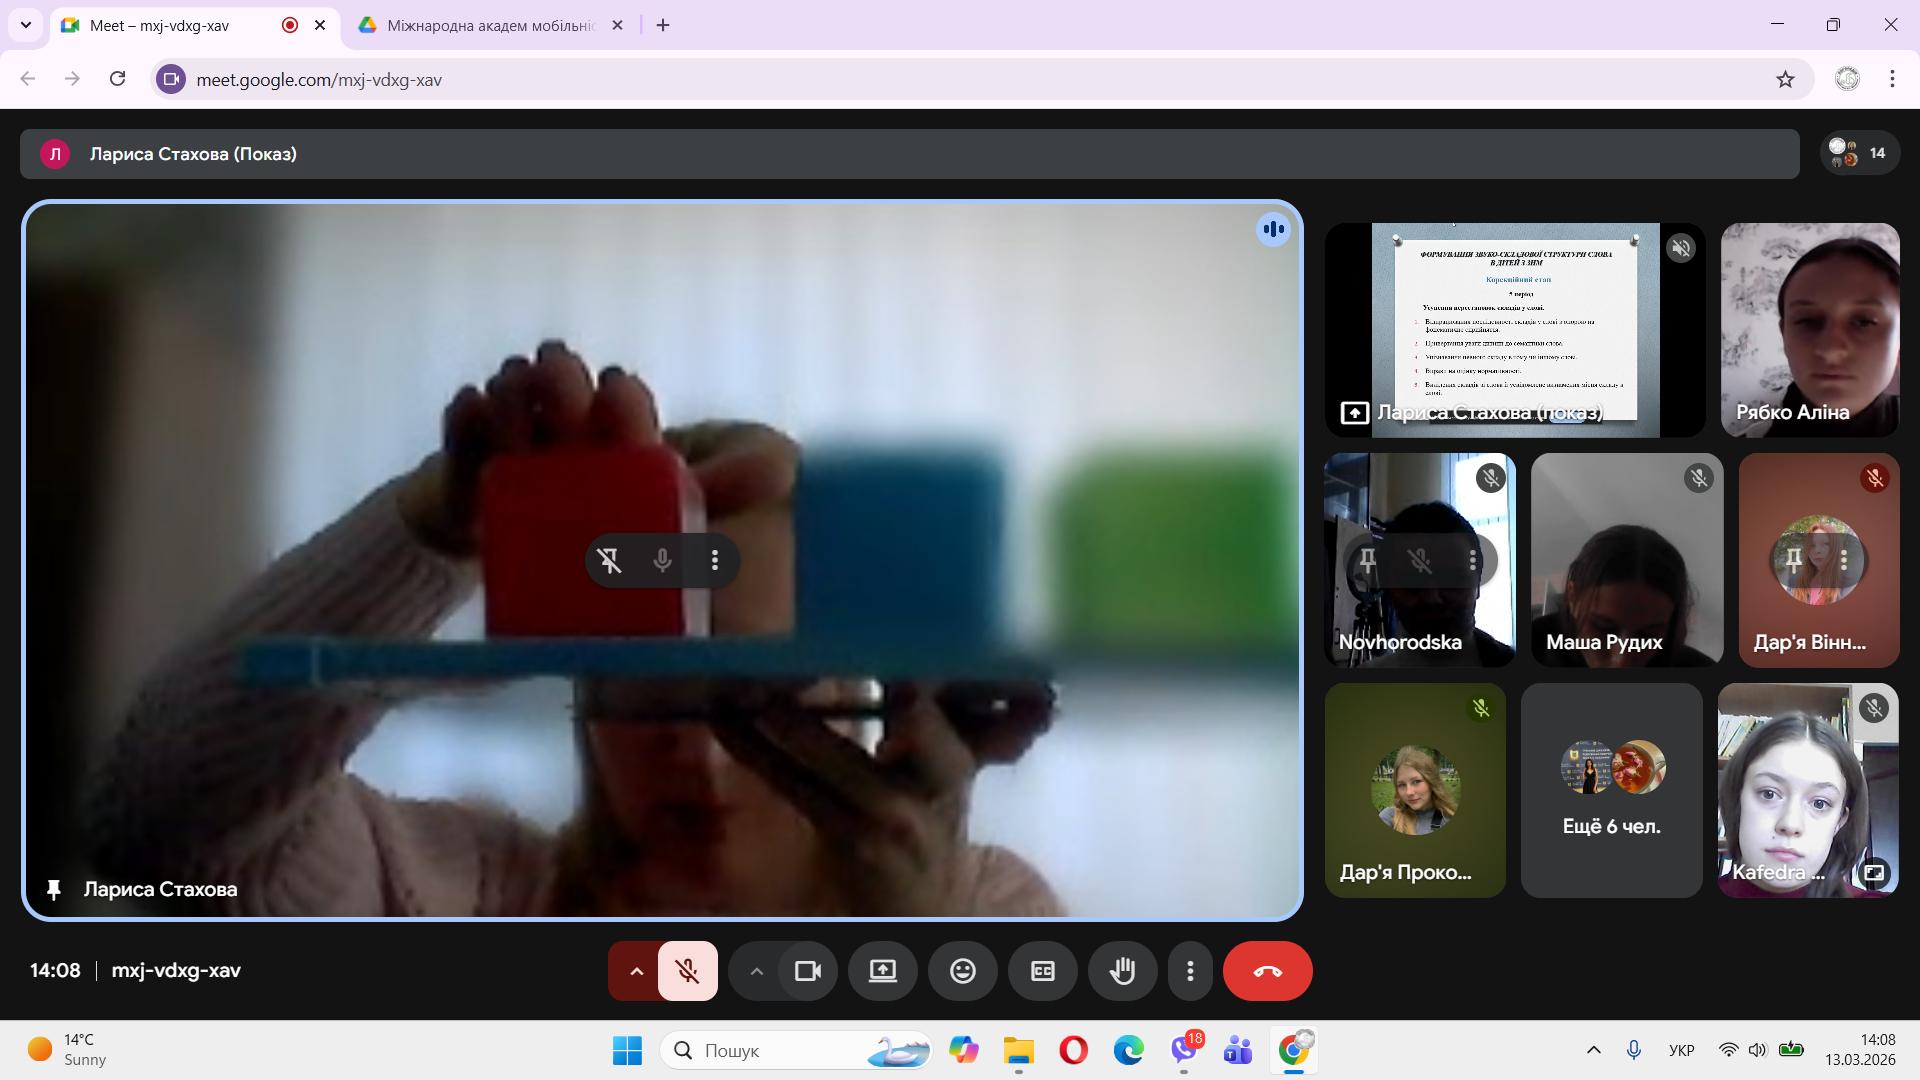The image size is (1920, 1080).
Task: Open participants list showing 14 people
Action: (x=1859, y=153)
